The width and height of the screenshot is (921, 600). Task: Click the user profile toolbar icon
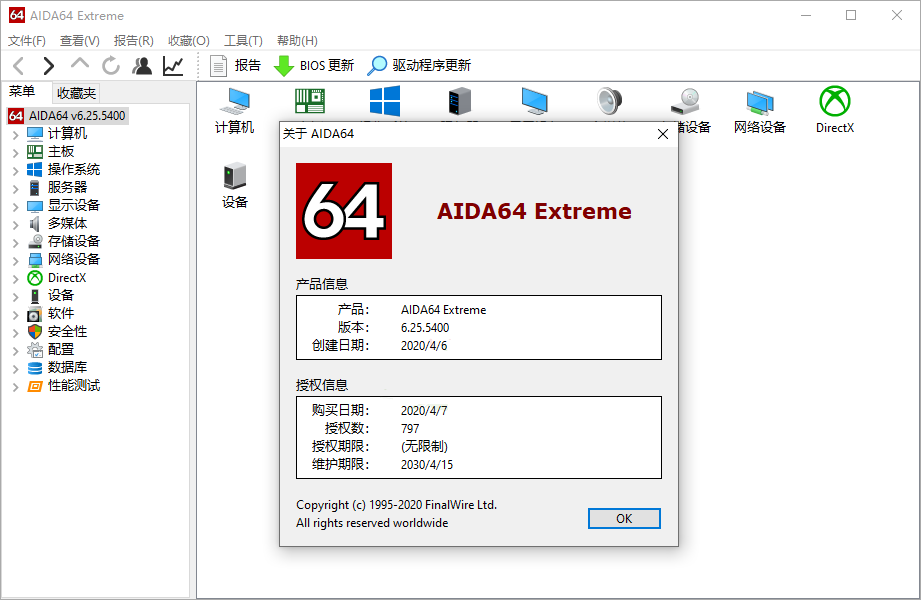(x=142, y=66)
